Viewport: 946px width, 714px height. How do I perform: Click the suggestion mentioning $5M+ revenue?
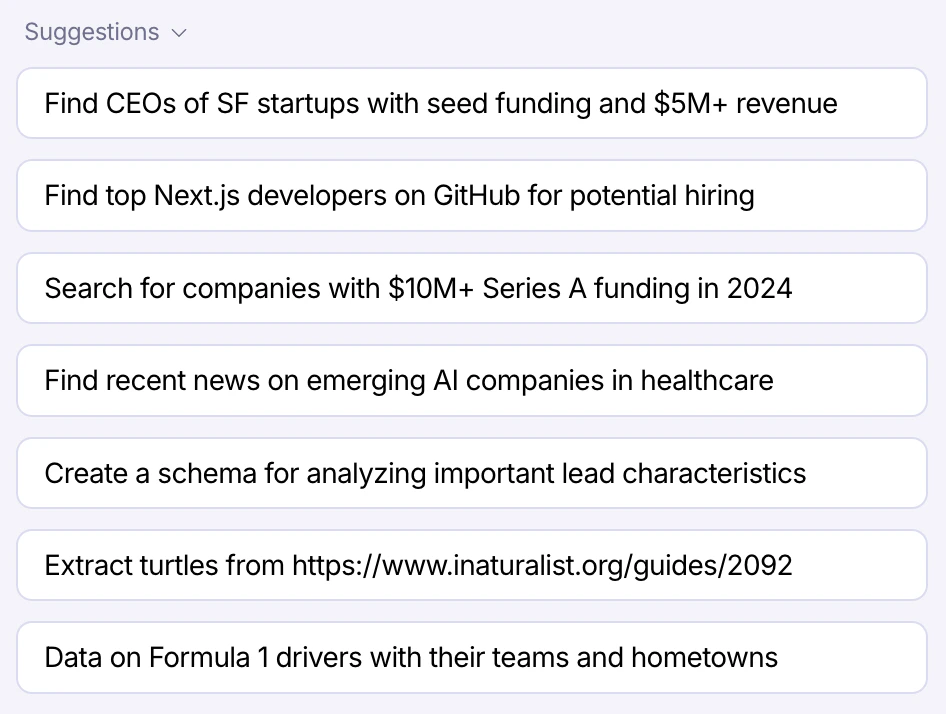click(x=472, y=103)
